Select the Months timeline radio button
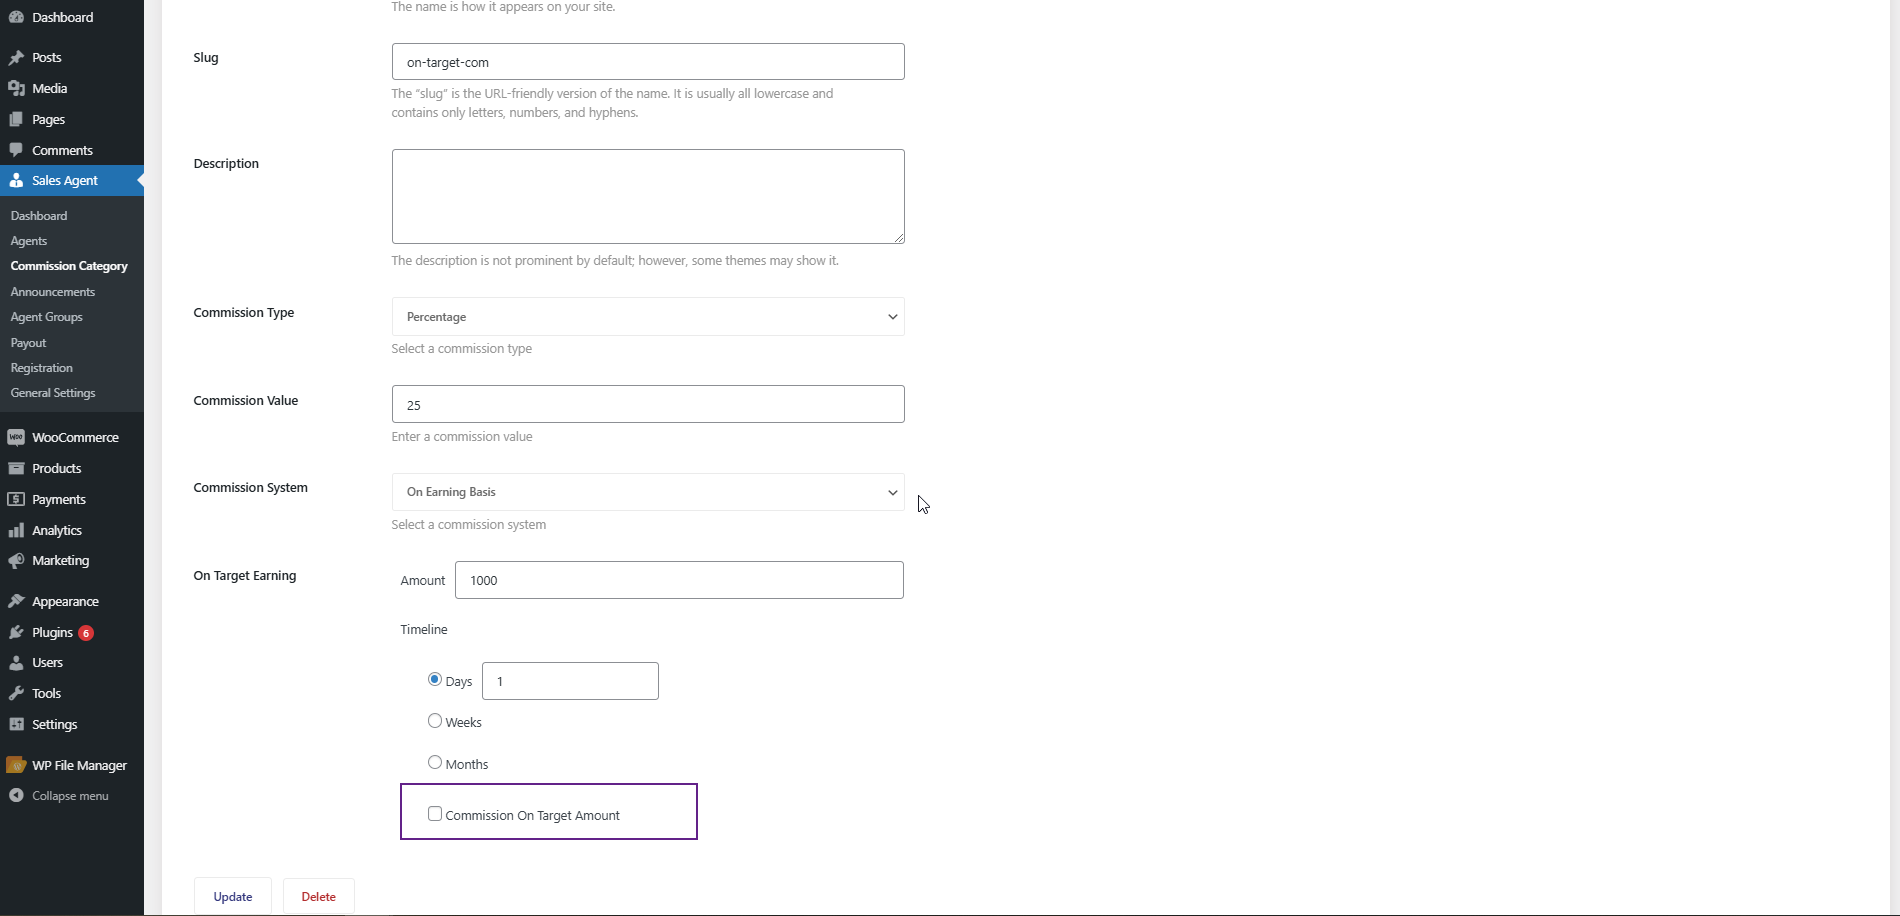 (435, 763)
